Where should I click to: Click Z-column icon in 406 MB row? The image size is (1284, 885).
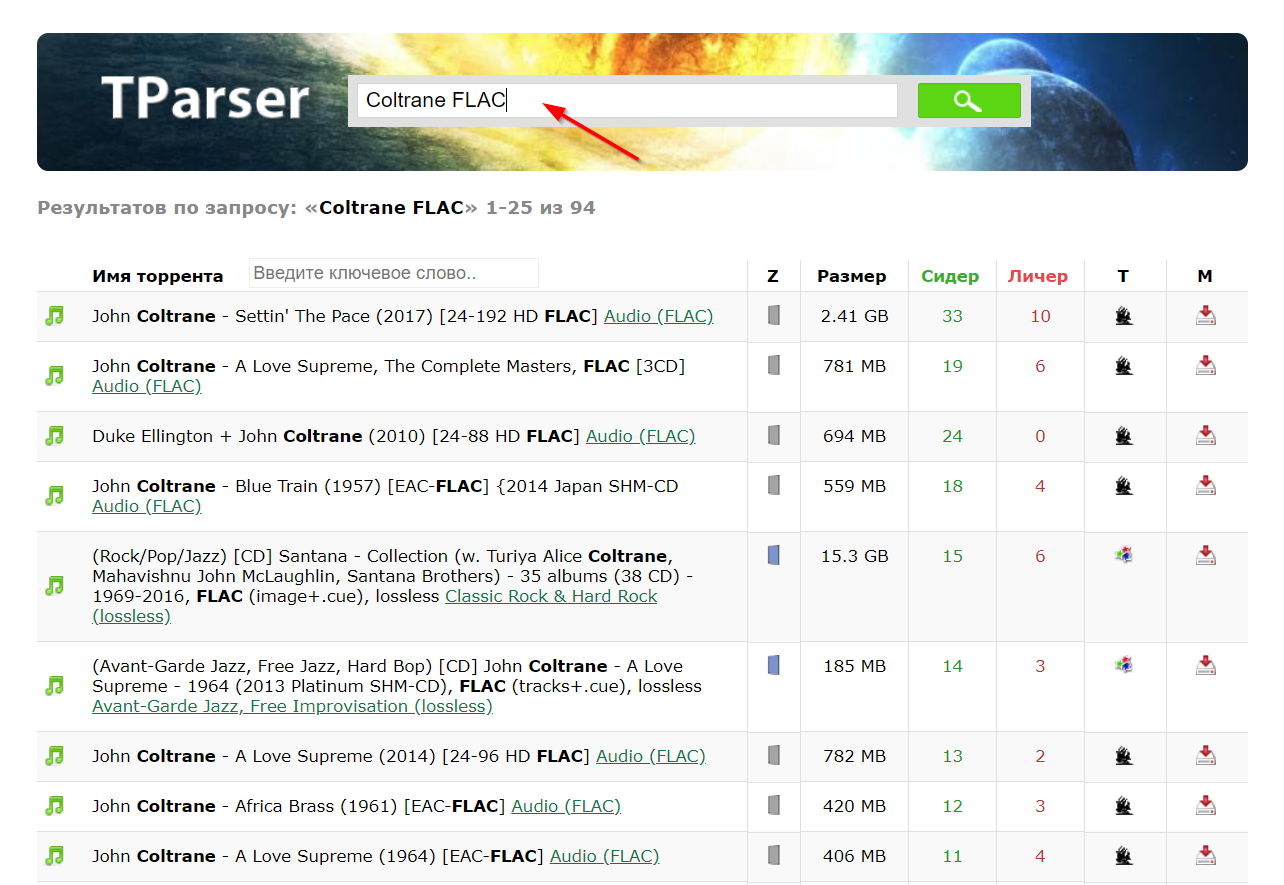[773, 855]
